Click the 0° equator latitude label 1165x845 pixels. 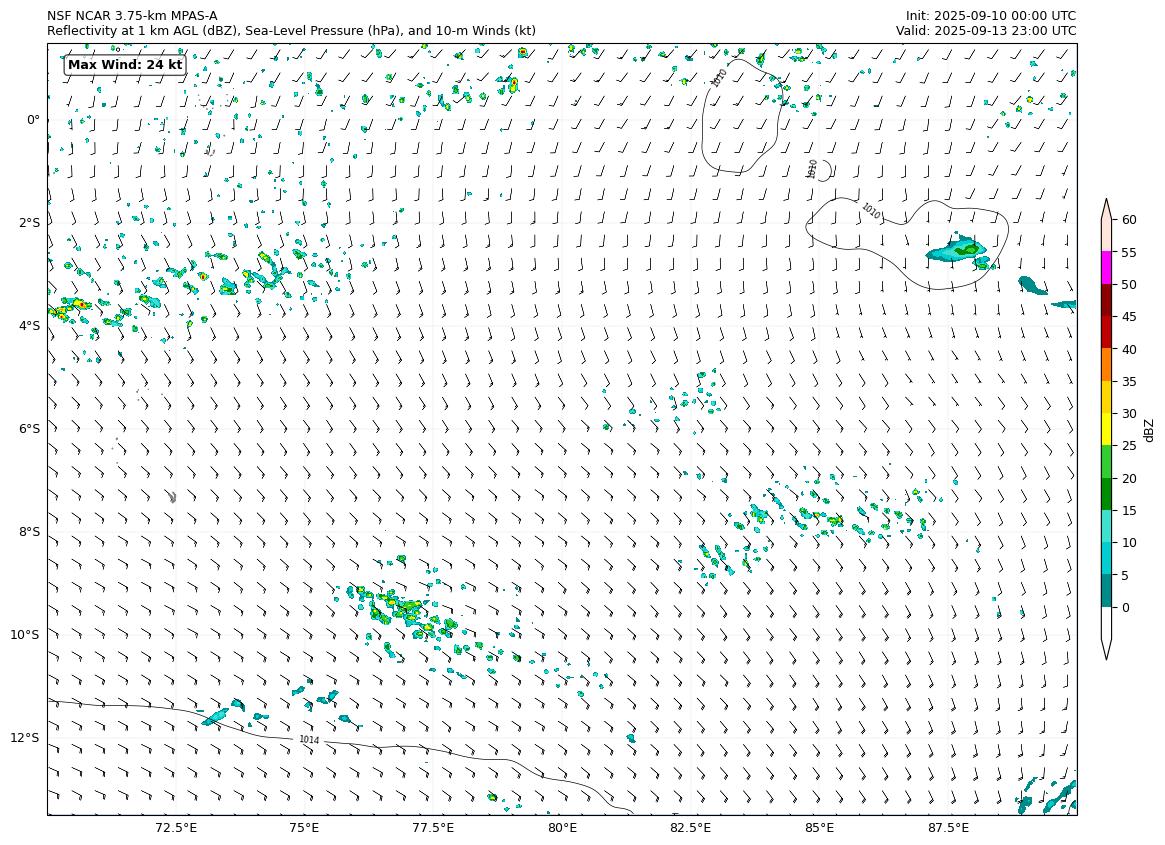(33, 120)
